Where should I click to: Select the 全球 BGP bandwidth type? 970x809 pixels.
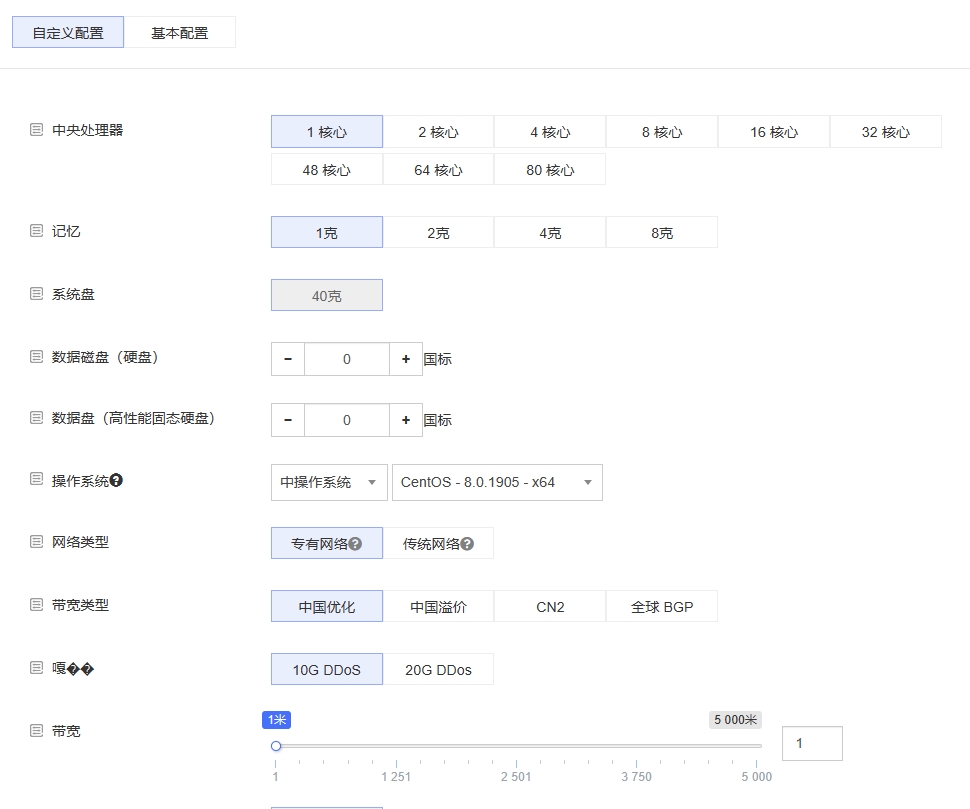[661, 605]
